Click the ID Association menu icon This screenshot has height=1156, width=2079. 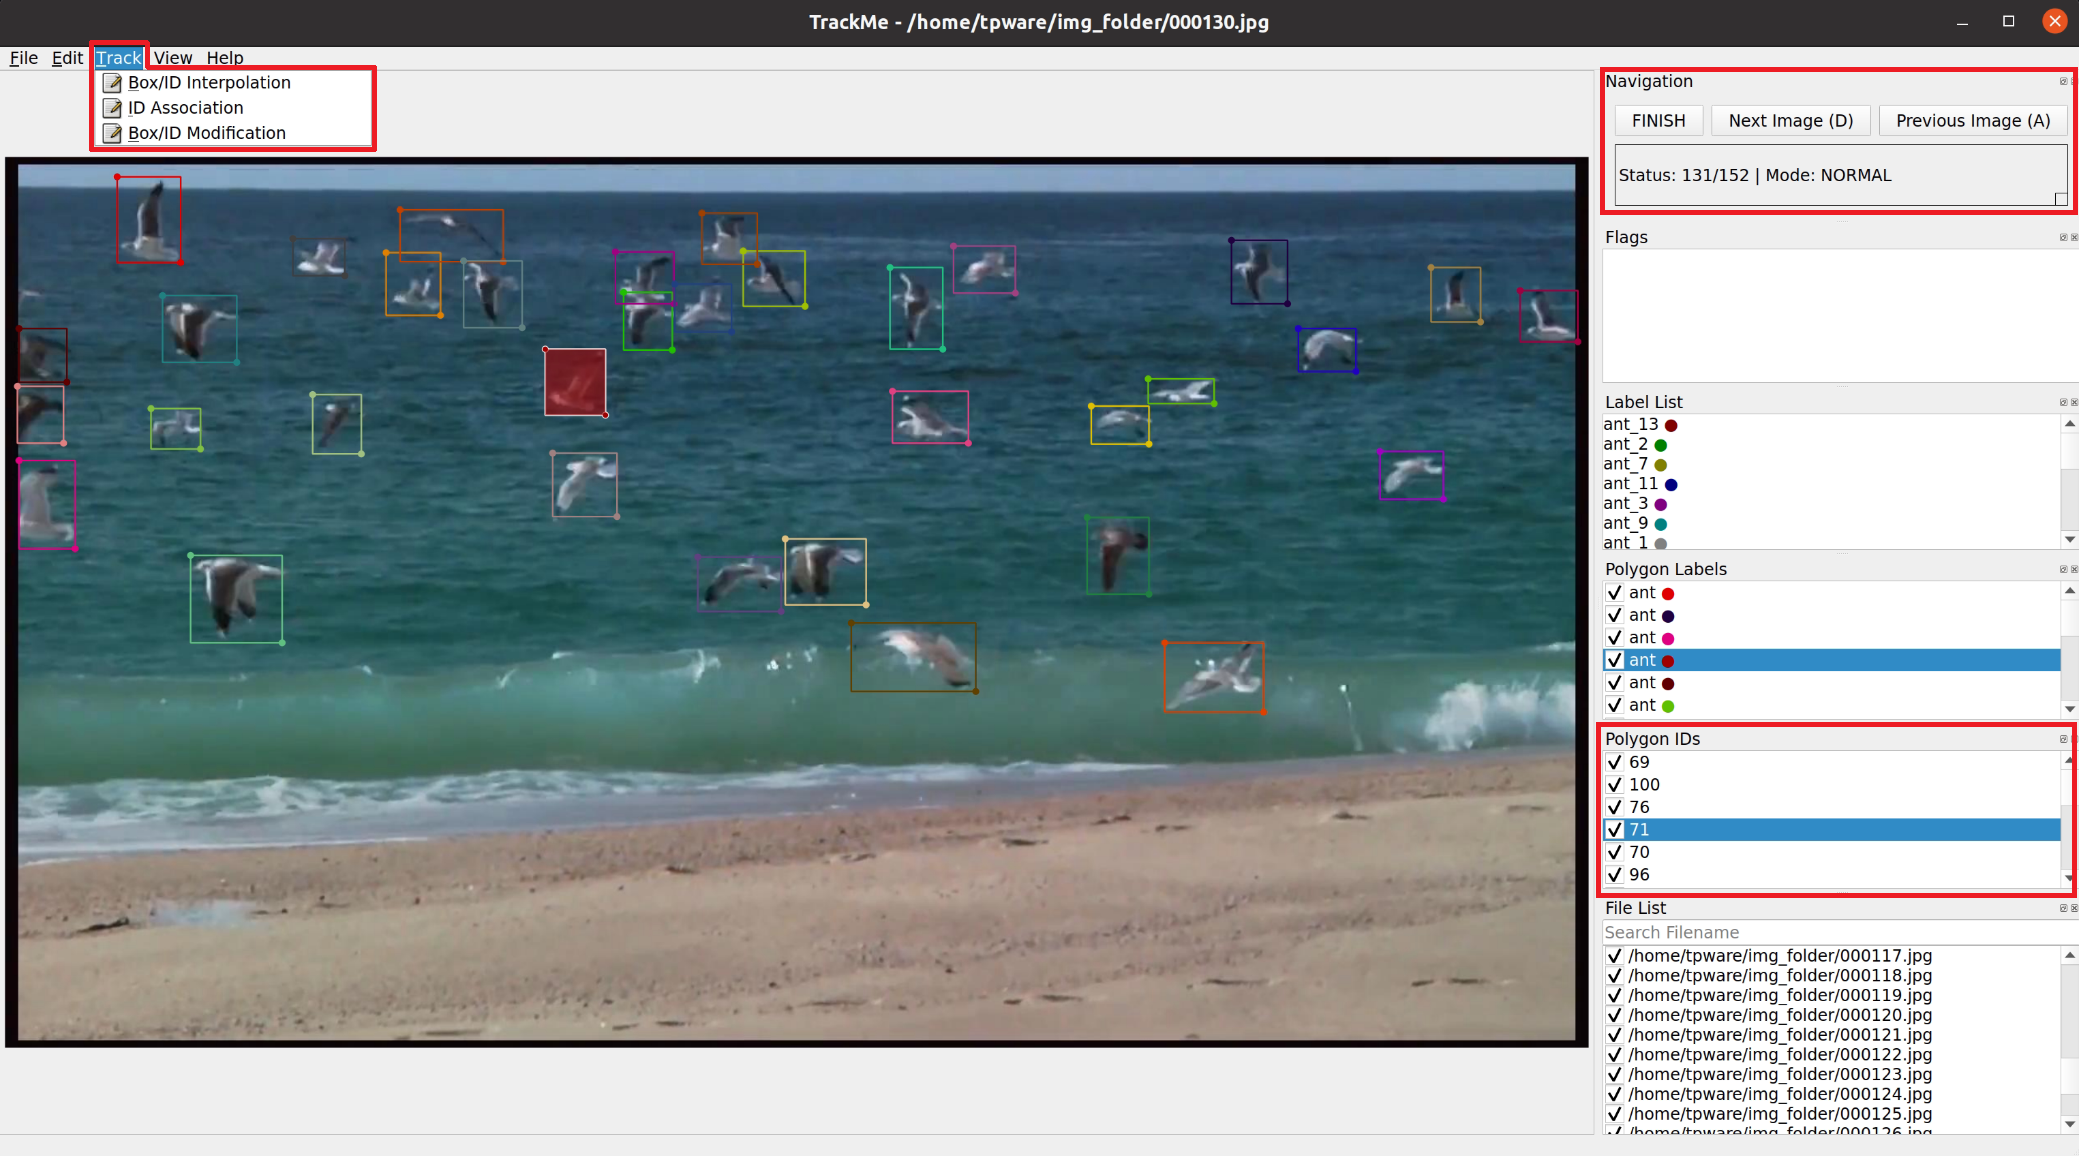tap(112, 108)
